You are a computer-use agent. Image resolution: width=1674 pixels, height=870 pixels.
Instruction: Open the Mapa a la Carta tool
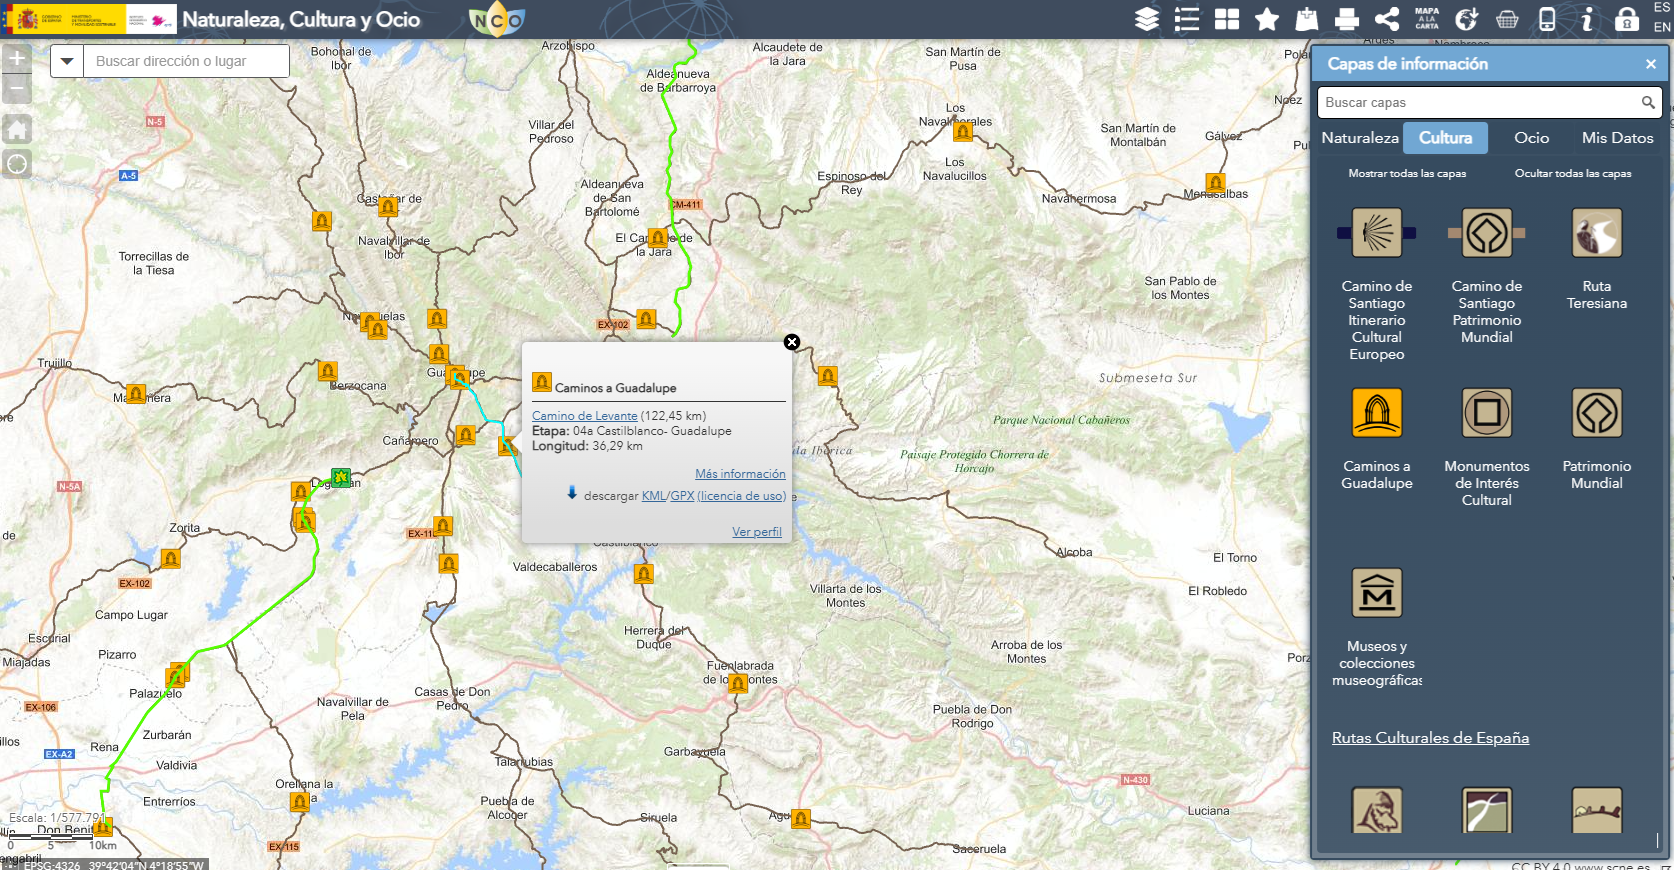[x=1427, y=19]
